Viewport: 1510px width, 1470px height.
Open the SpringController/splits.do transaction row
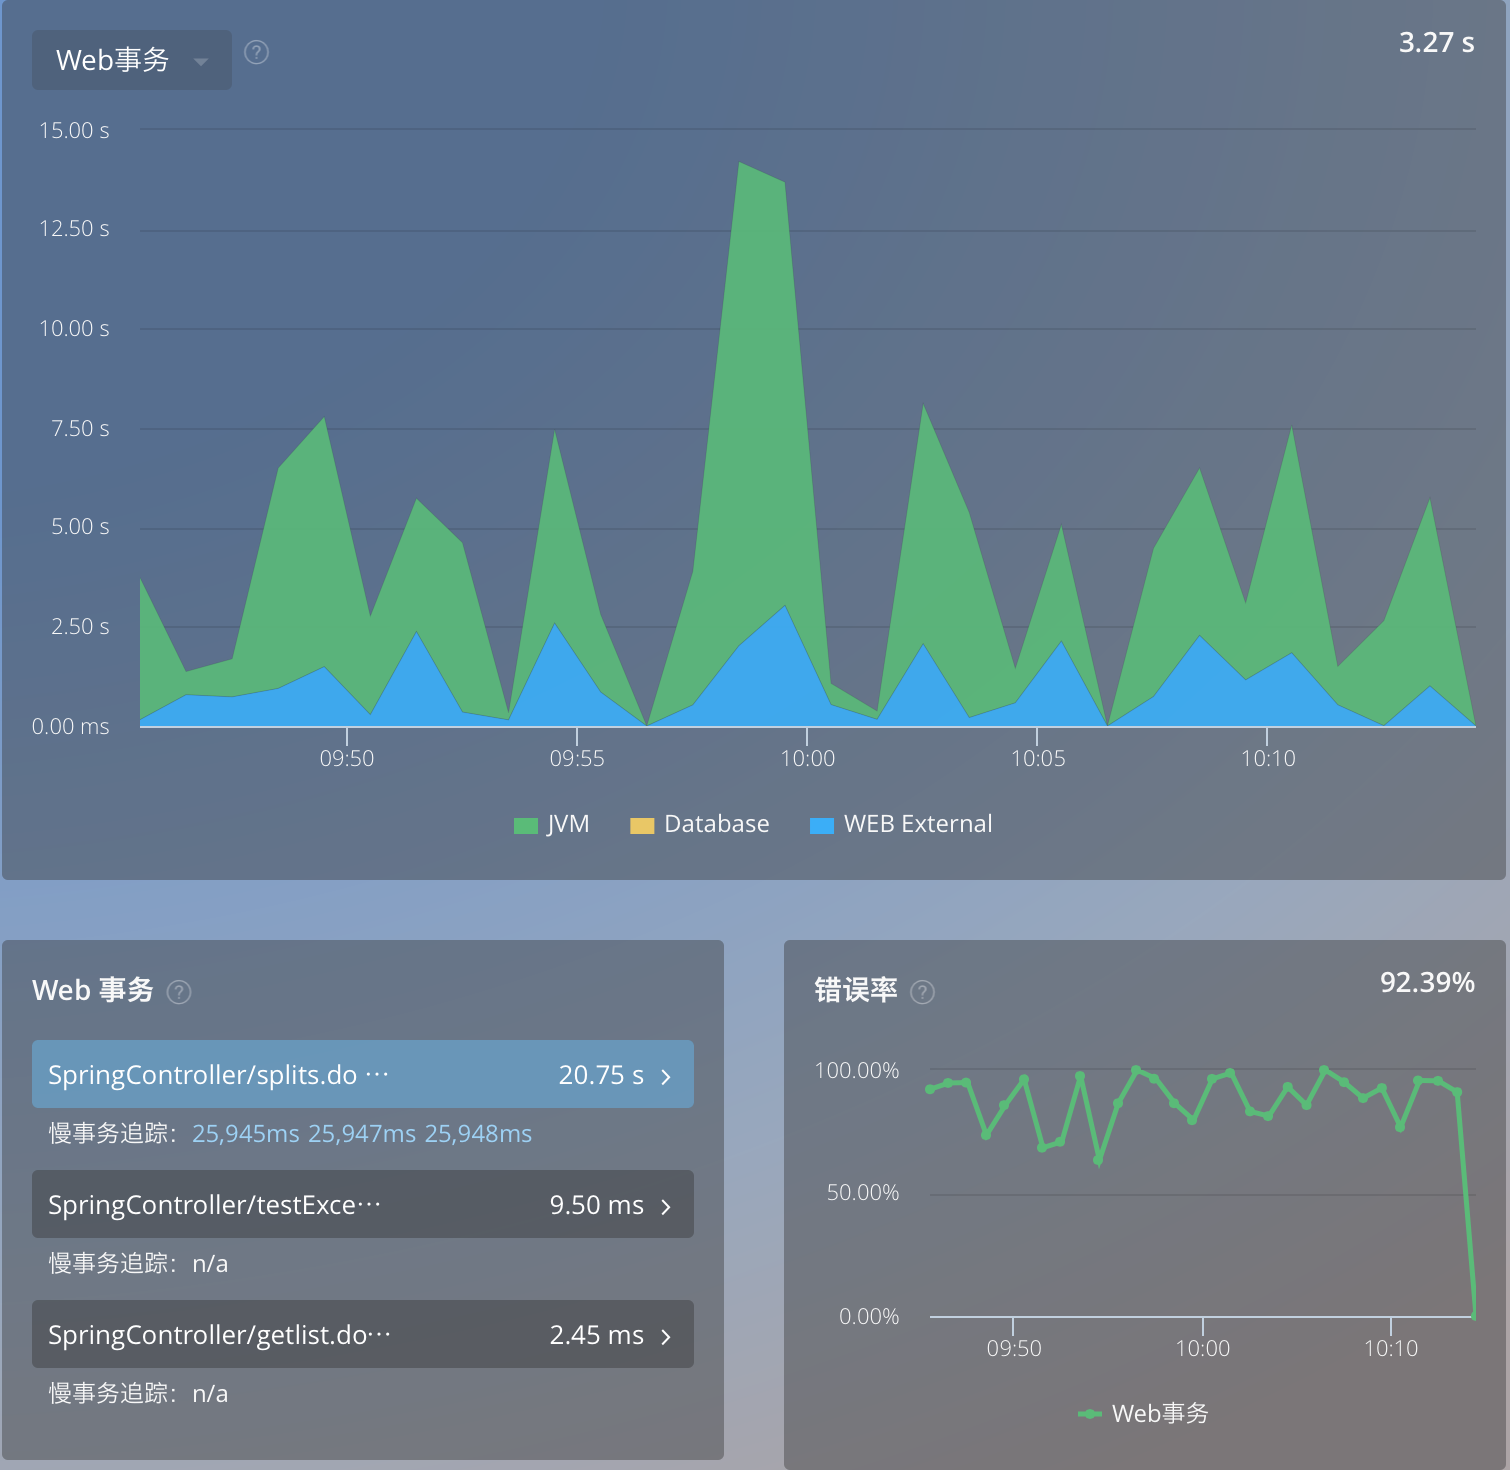(363, 1074)
